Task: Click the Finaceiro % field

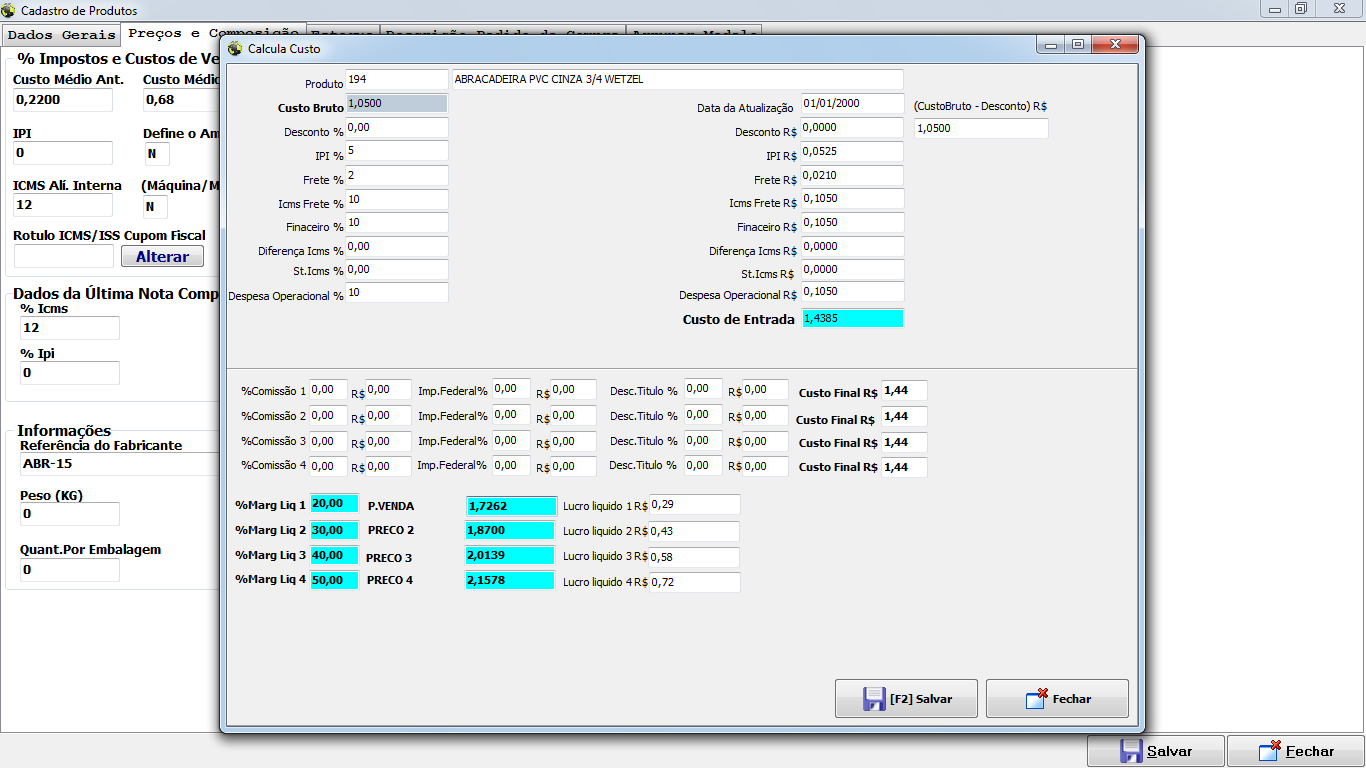Action: 397,223
